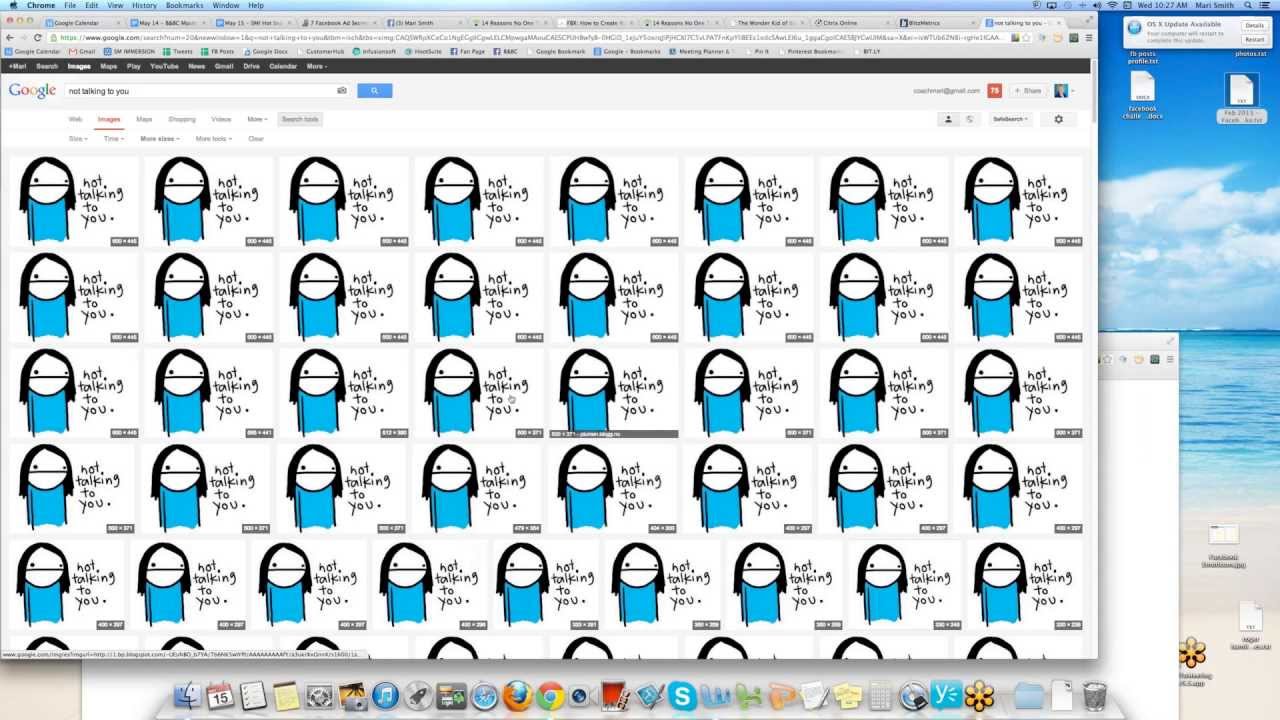The image size is (1280, 720).
Task: Open Google Docs bookmark in bookmarks bar
Action: click(x=266, y=51)
